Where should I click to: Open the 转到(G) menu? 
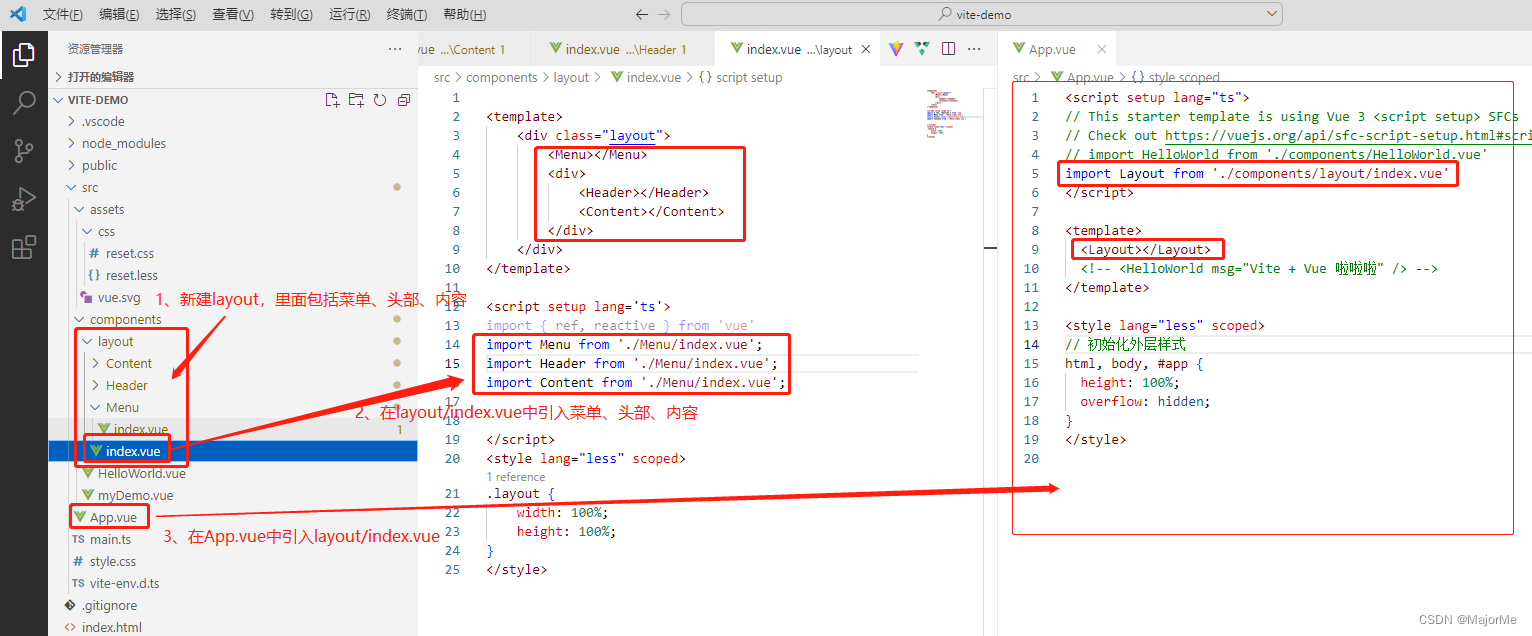(x=291, y=14)
